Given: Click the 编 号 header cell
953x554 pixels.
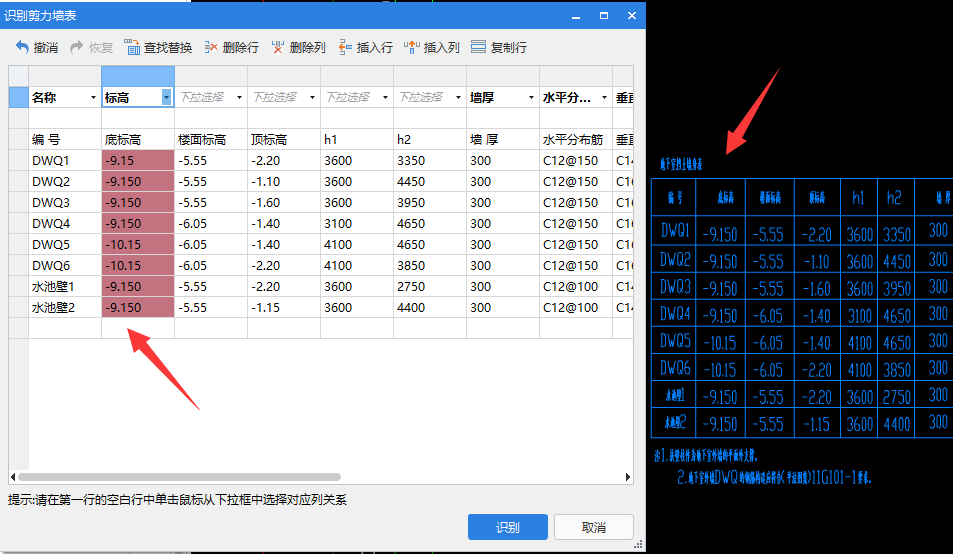Looking at the screenshot, I should (65, 140).
